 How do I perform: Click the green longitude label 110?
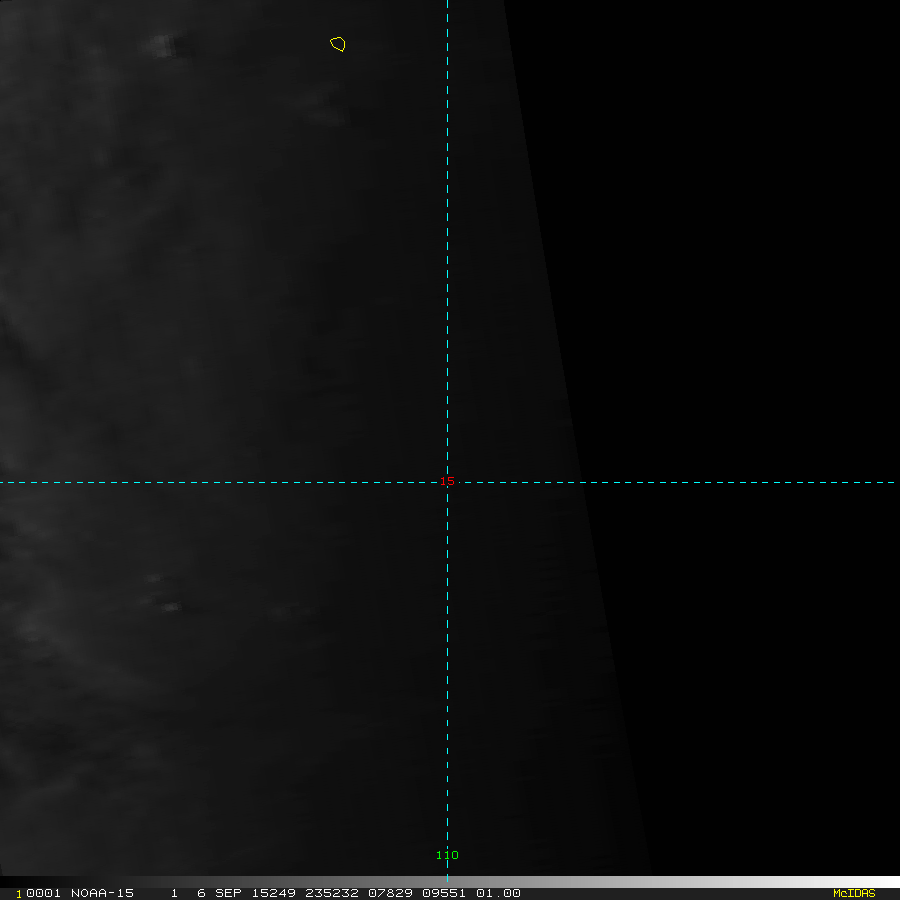point(447,855)
